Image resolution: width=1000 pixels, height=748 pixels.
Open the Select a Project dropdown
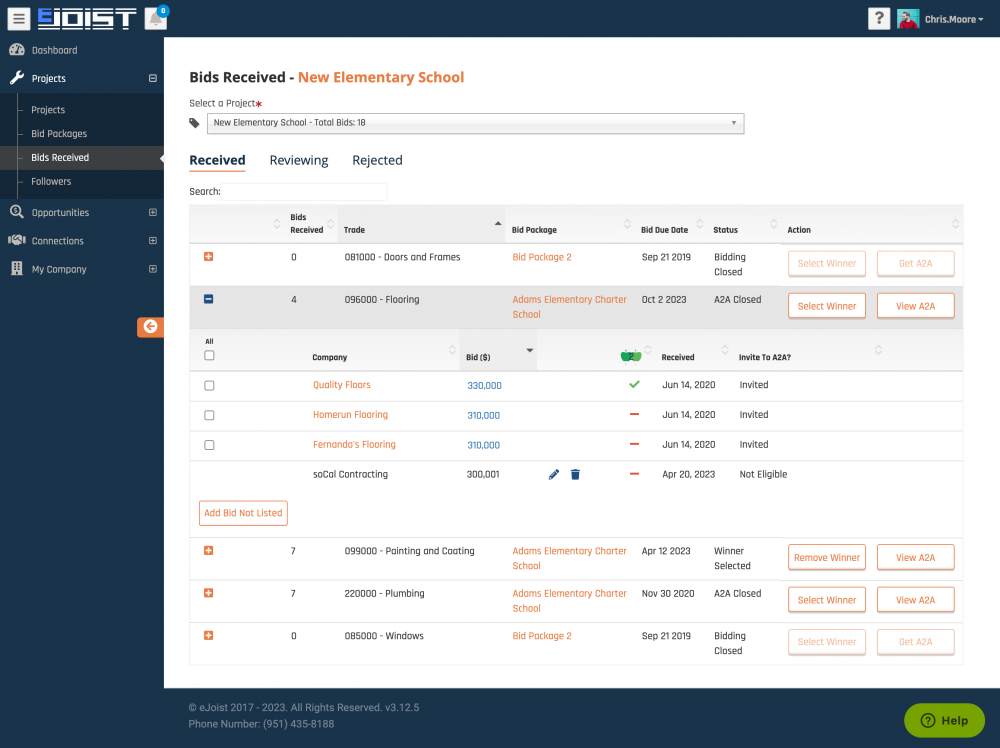475,123
